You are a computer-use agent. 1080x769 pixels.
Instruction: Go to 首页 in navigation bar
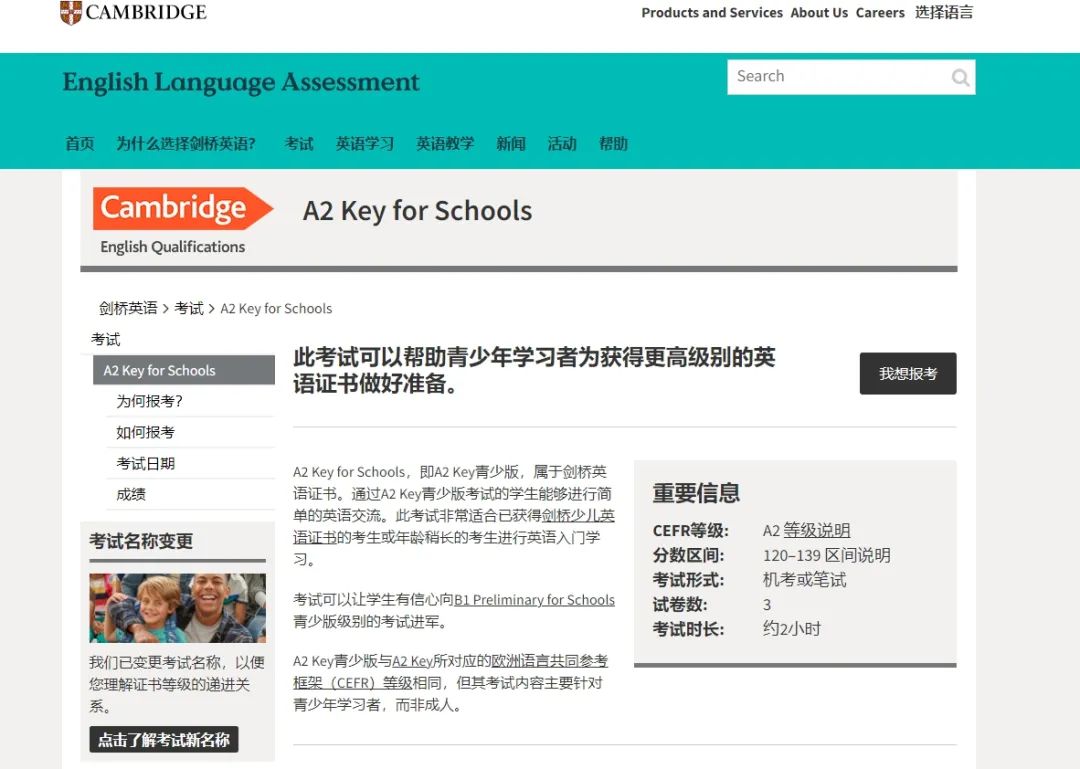click(x=79, y=143)
